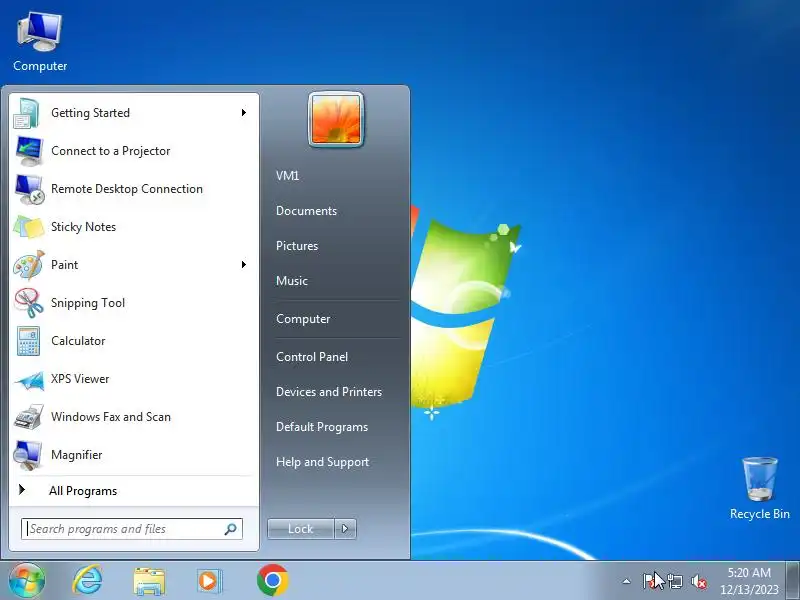Launch the Calculator icon

tap(28, 341)
